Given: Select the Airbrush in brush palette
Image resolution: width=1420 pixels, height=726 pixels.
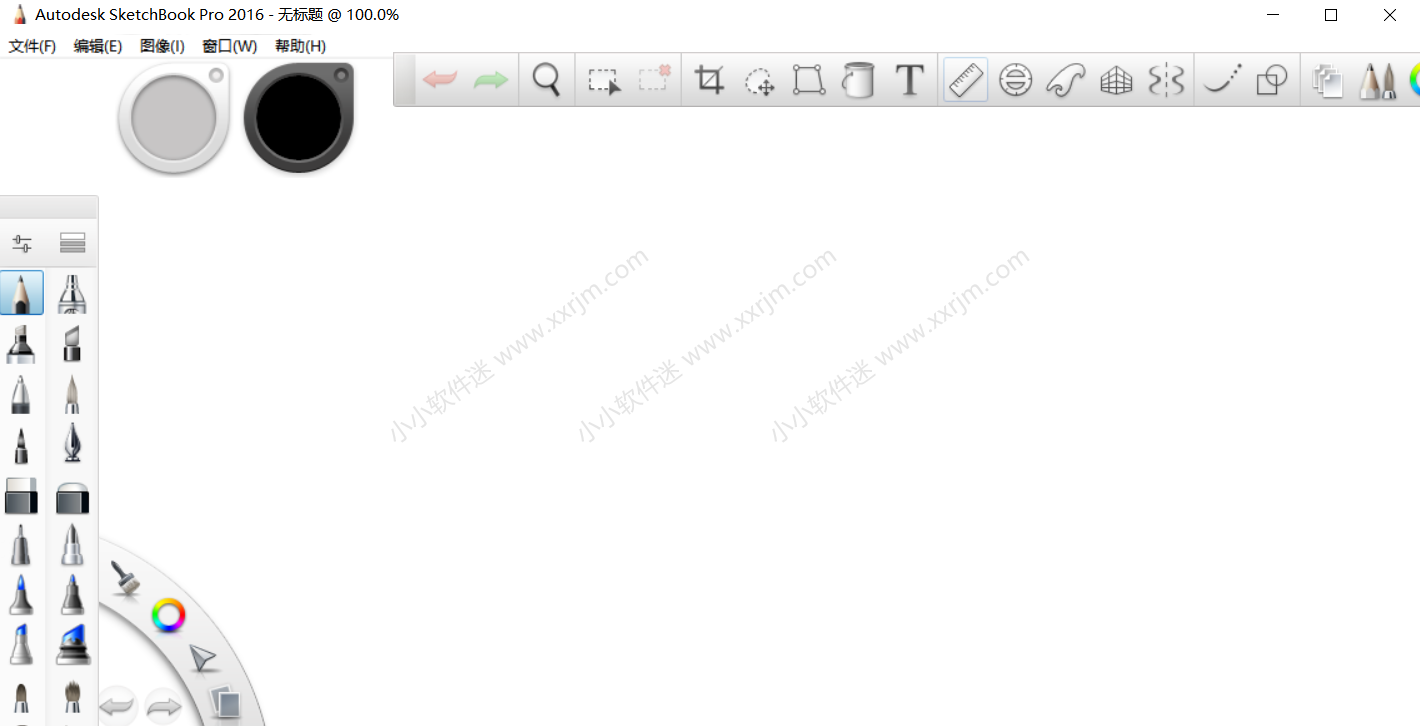Looking at the screenshot, I should [72, 293].
